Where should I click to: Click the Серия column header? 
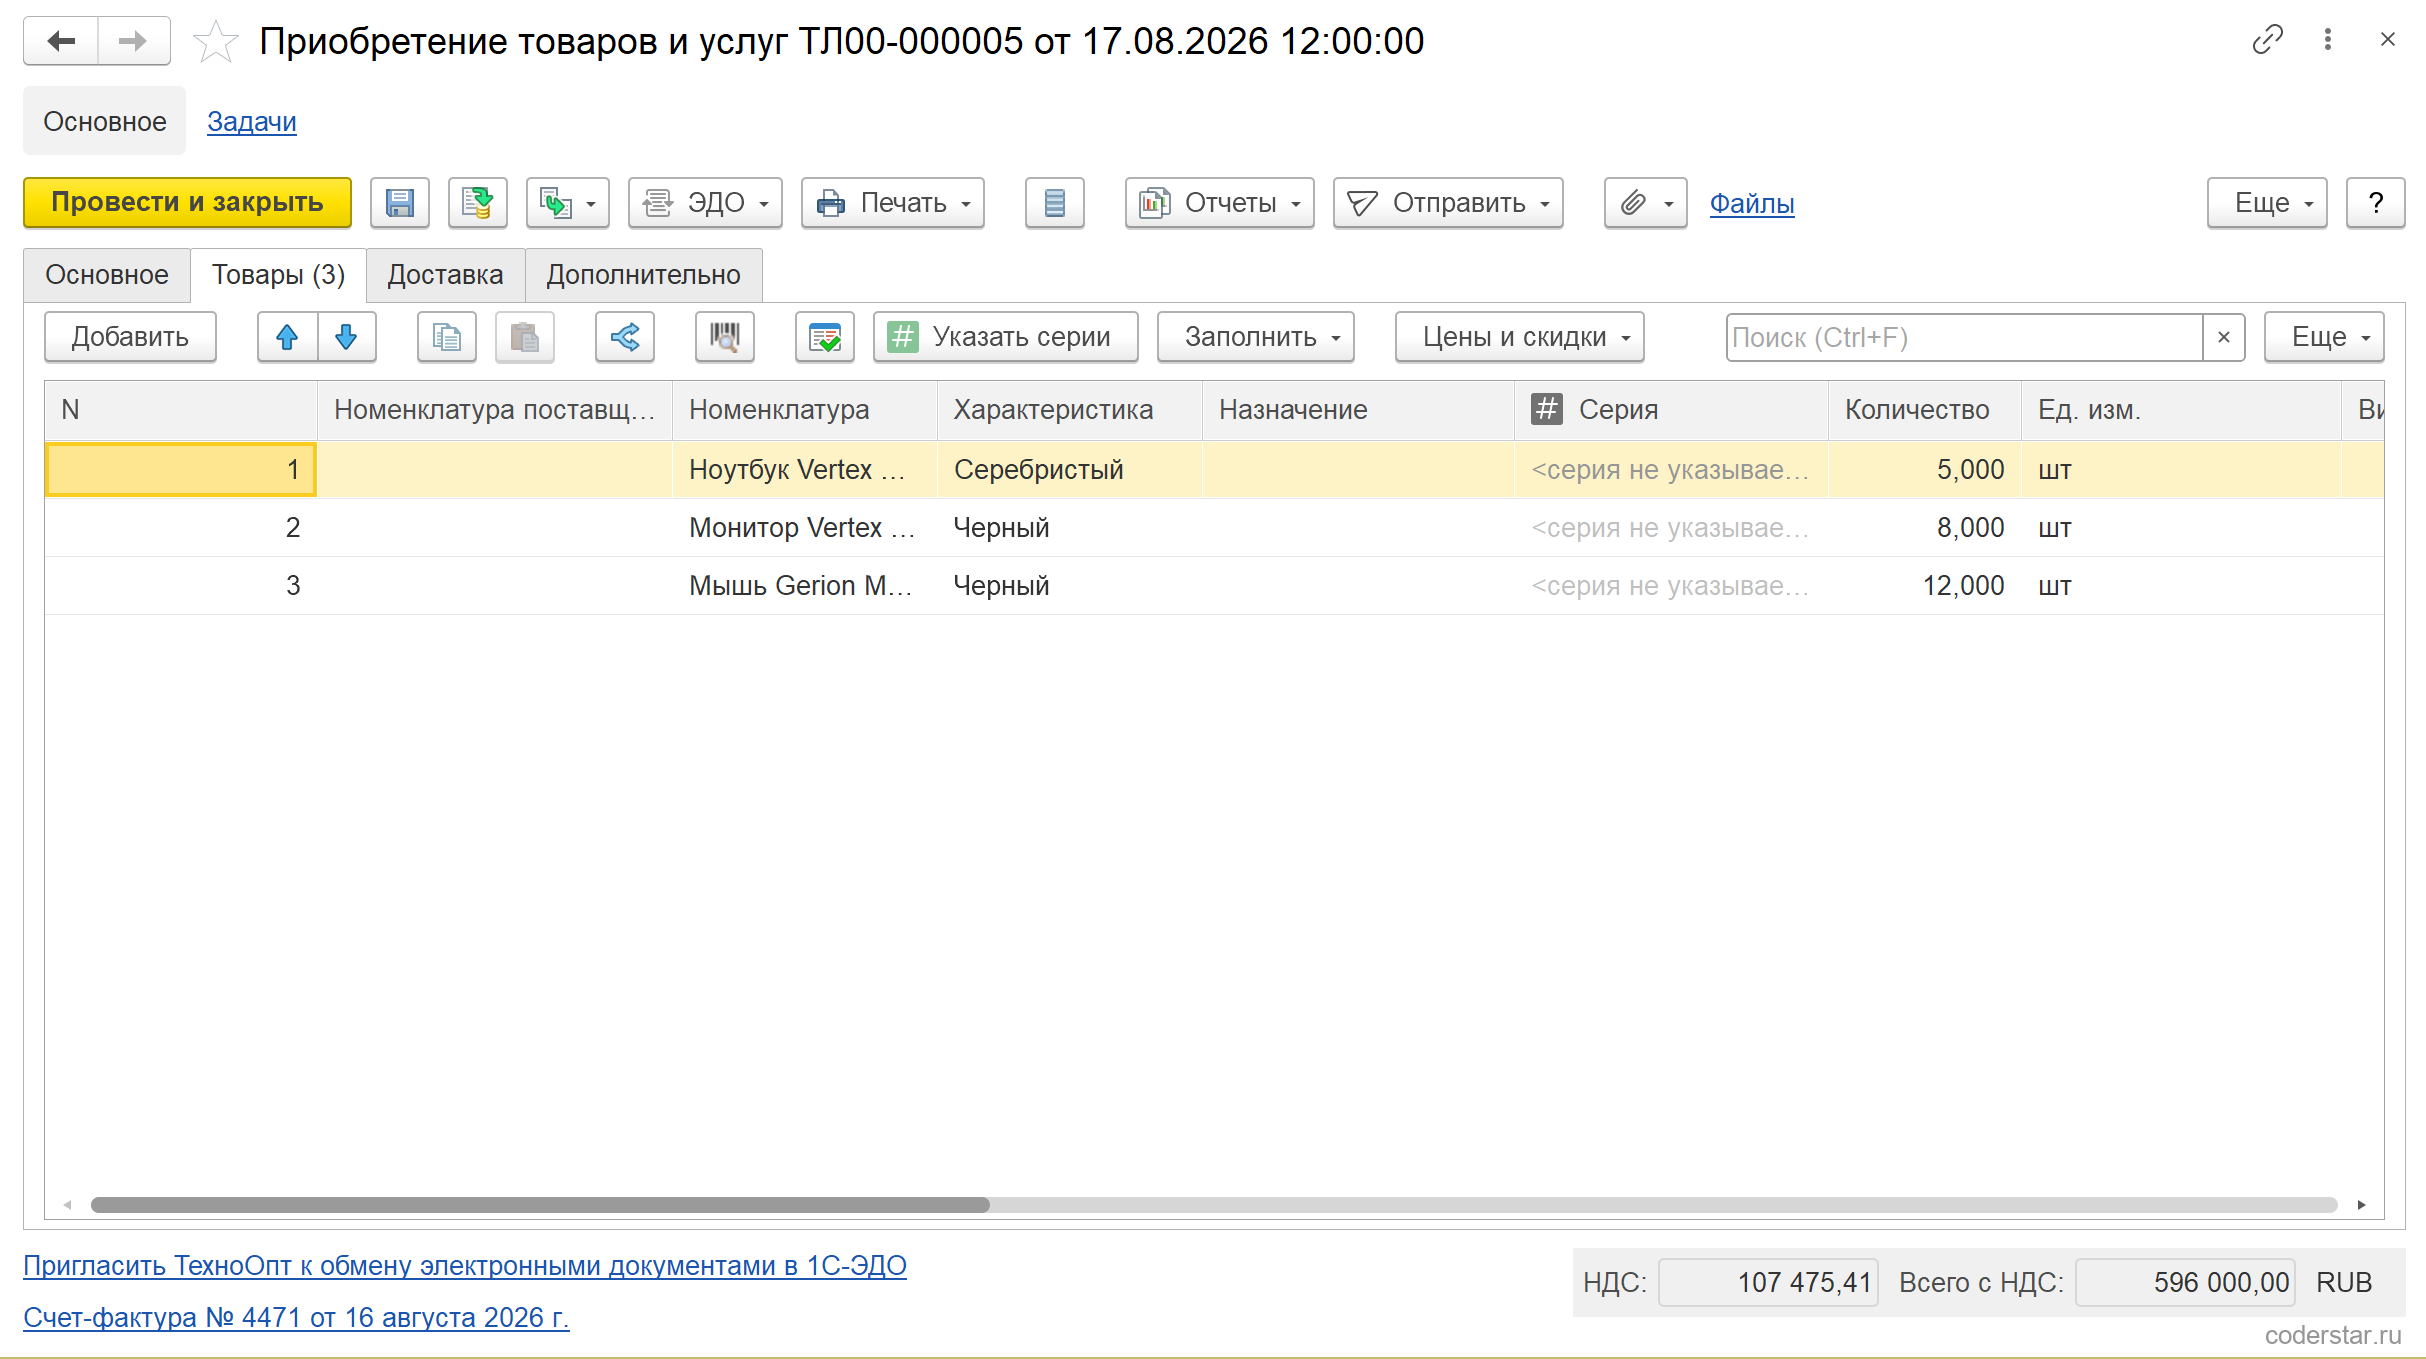point(1671,410)
